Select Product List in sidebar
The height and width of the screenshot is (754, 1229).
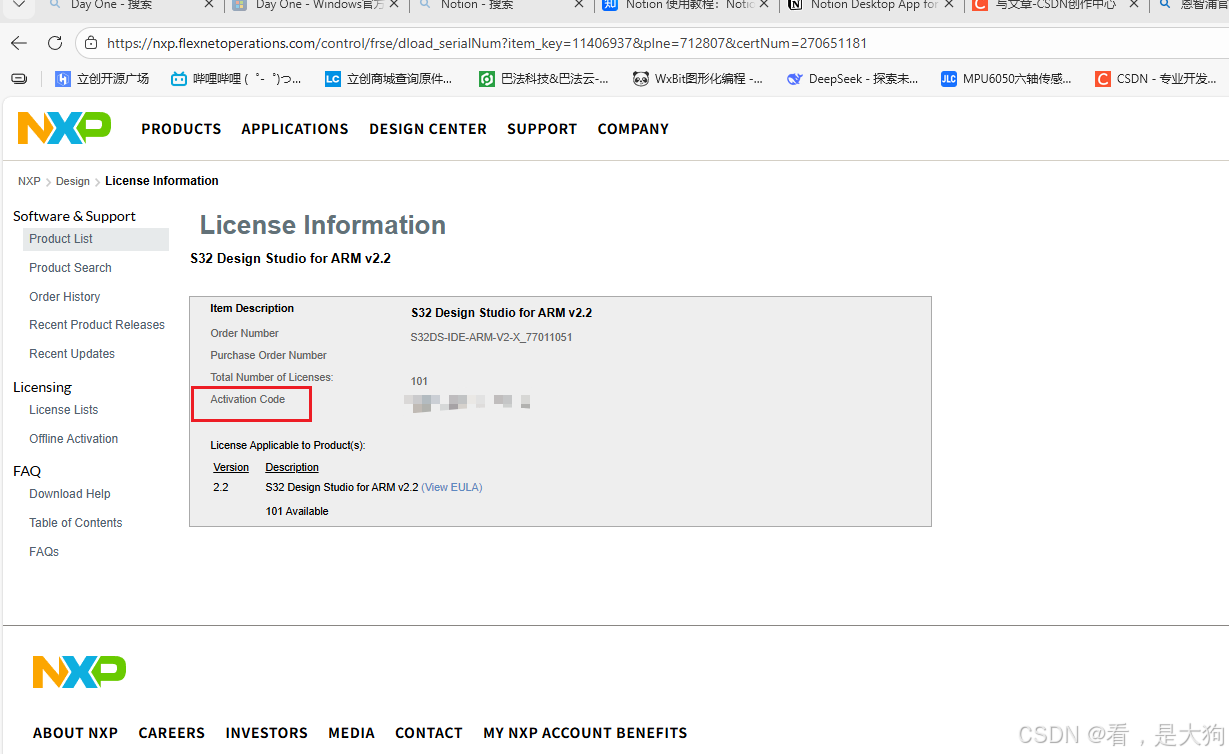tap(96, 239)
